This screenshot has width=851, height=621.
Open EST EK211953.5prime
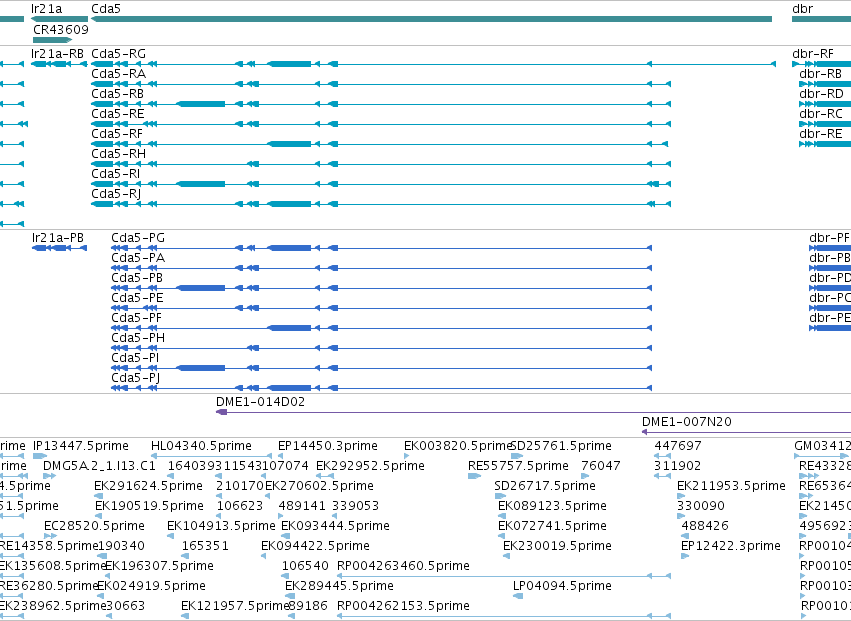(731, 486)
